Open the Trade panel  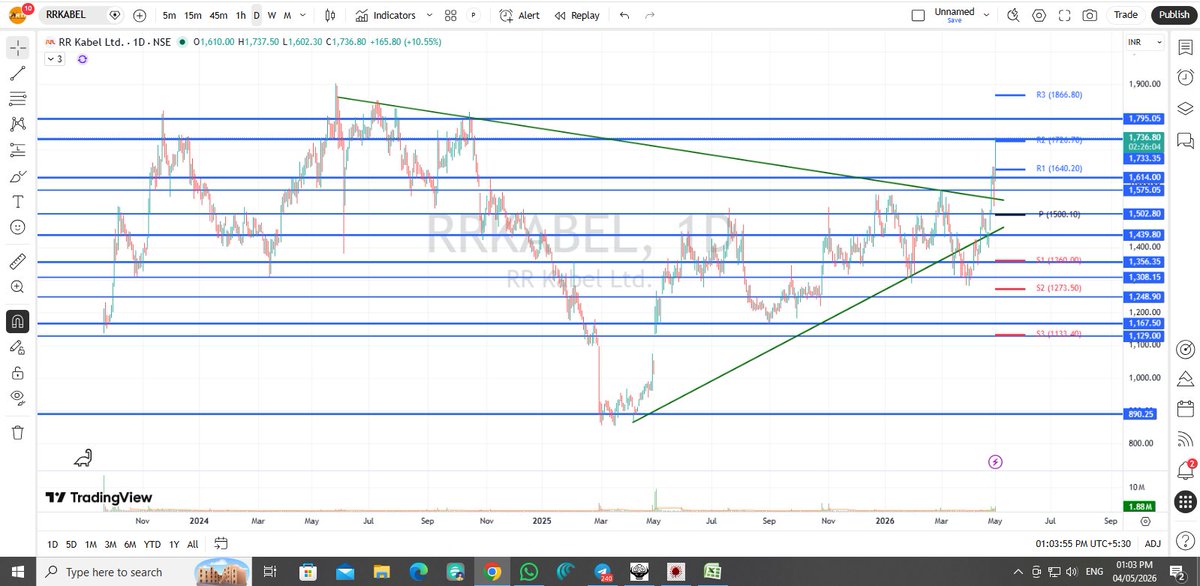pos(1126,15)
